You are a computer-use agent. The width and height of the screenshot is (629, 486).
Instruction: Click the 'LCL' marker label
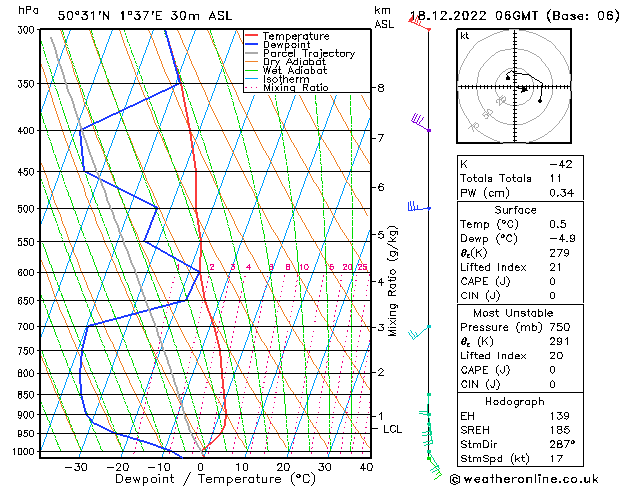tap(392, 429)
